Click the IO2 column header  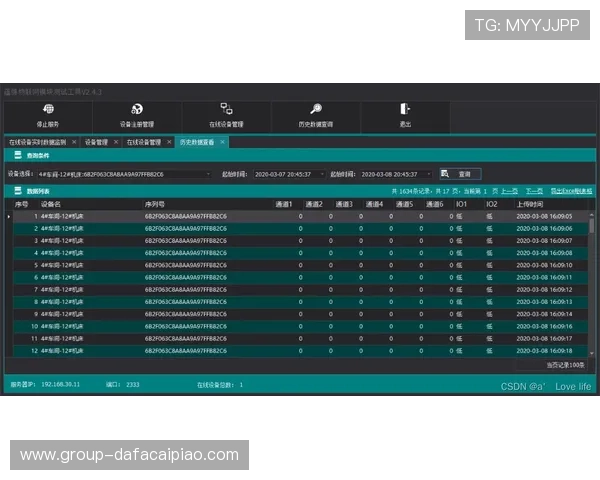coord(492,204)
